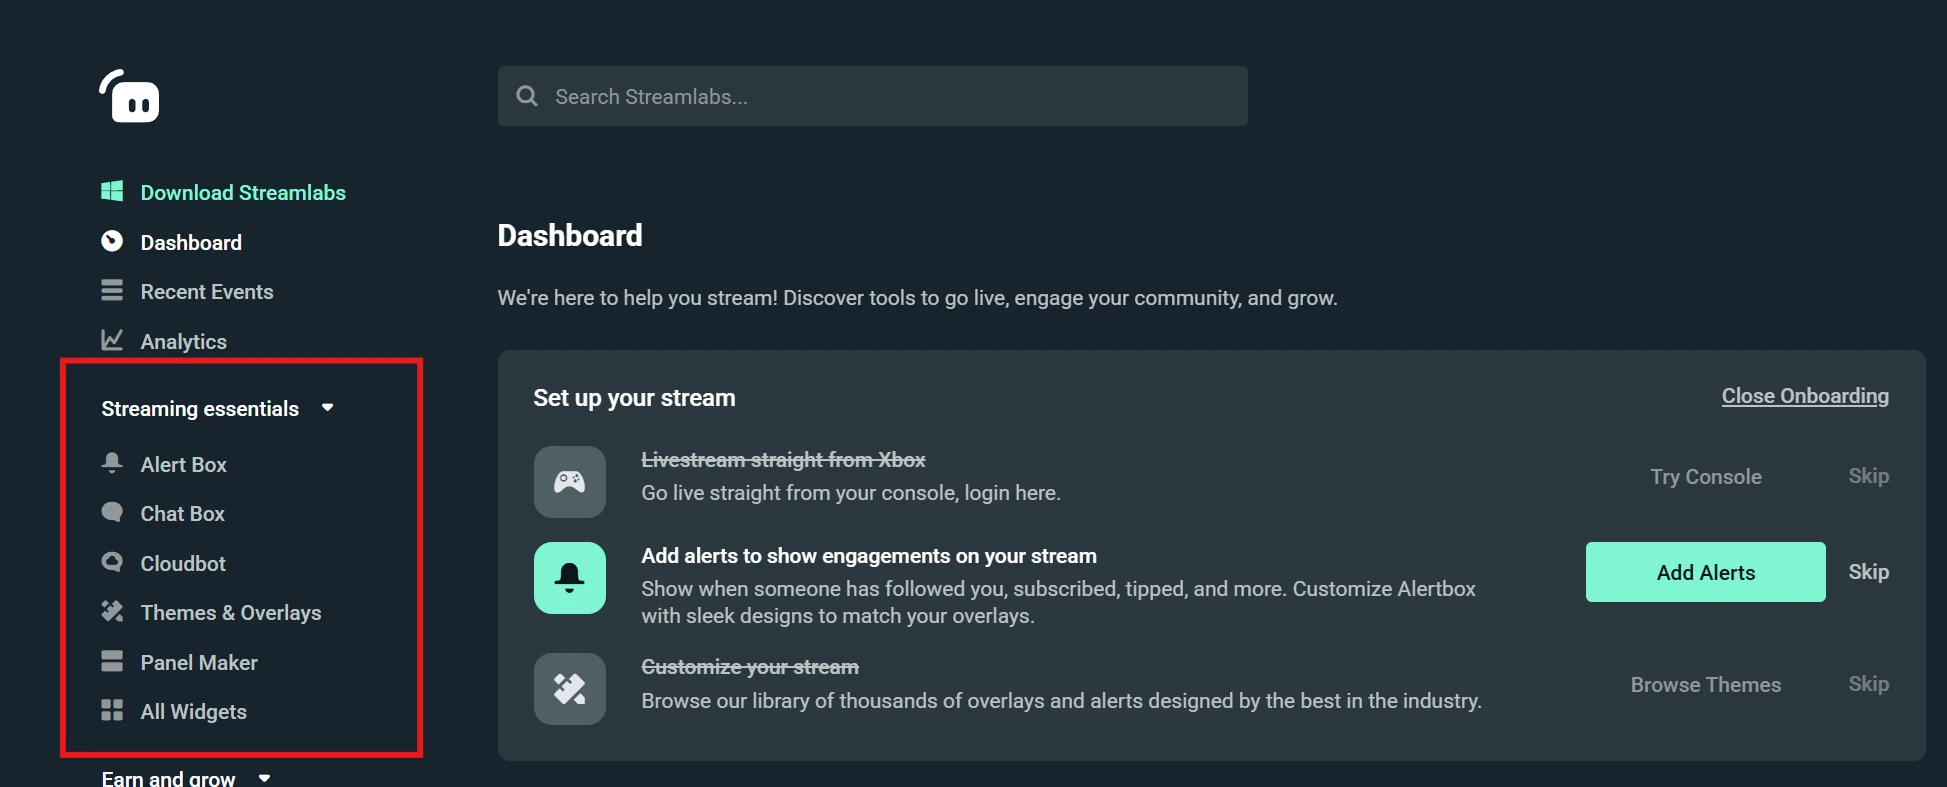The height and width of the screenshot is (787, 1947).
Task: Click the green bell alerts icon
Action: (570, 578)
